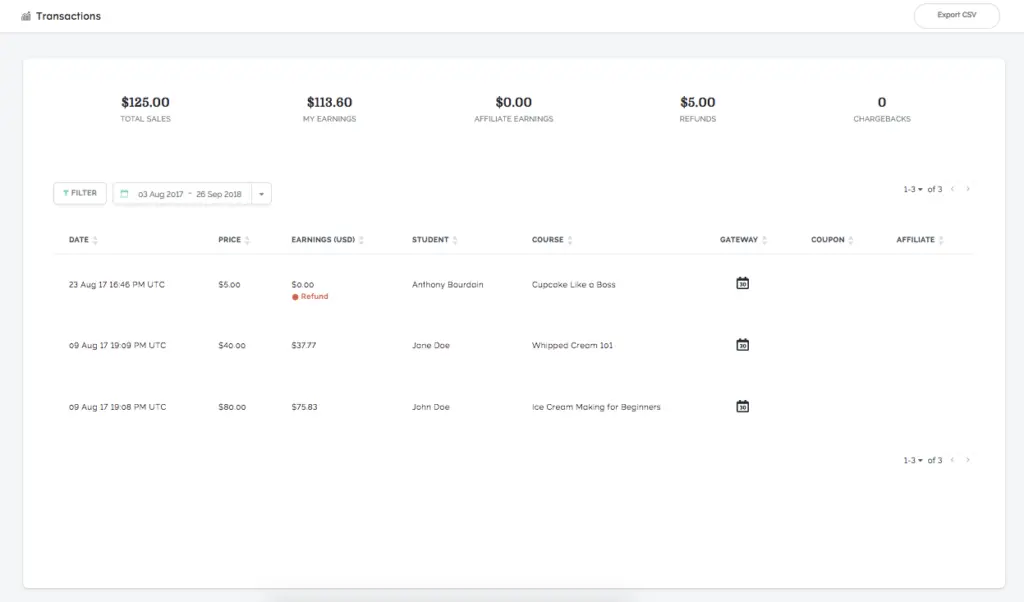This screenshot has width=1024, height=602.
Task: Go to next page using top pagination arrow
Action: pyautogui.click(x=968, y=189)
